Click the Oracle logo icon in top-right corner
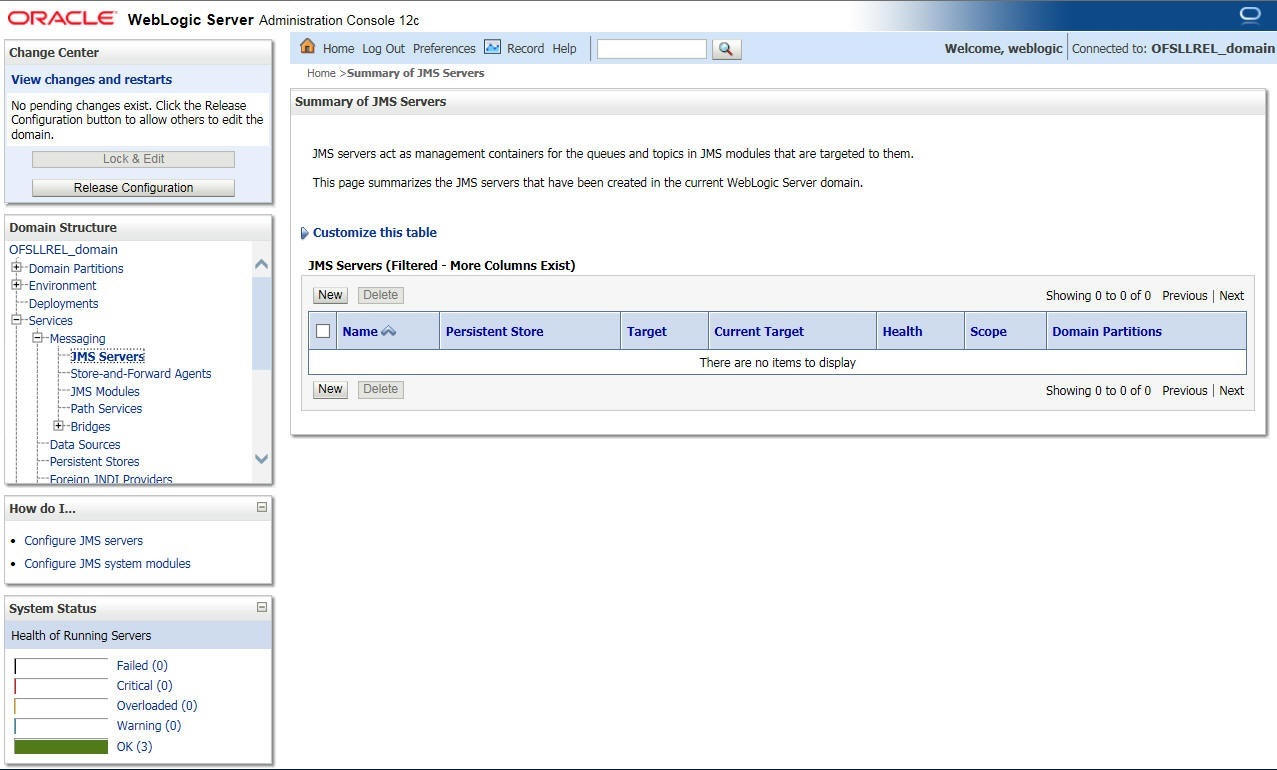The height and width of the screenshot is (770, 1277). (1250, 14)
